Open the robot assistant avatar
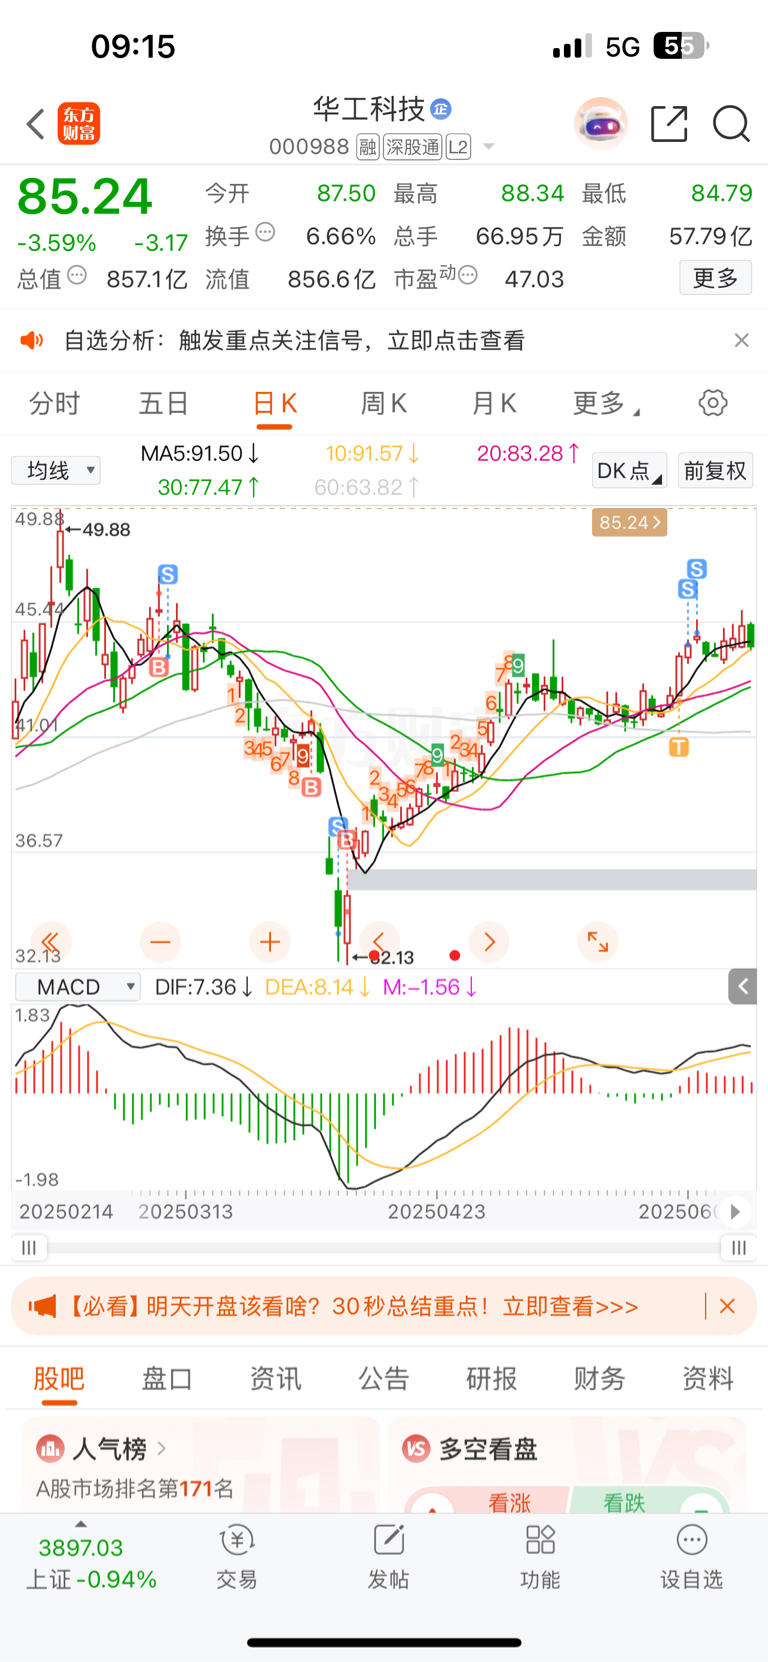This screenshot has height=1662, width=768. [601, 124]
